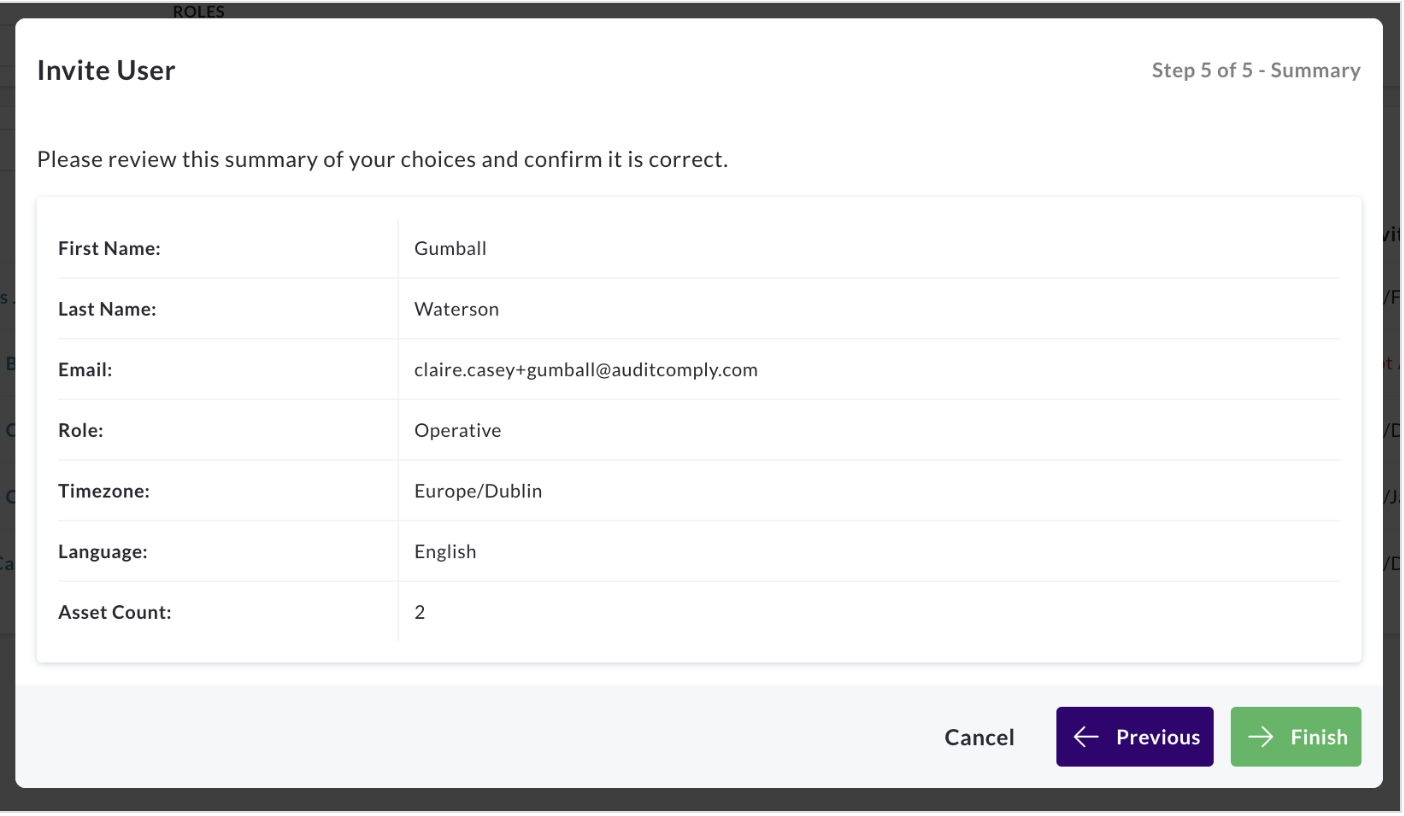This screenshot has height=816, width=1404.
Task: Select the email value claire.casey+gumball@auditcomply.com
Action: pos(586,370)
